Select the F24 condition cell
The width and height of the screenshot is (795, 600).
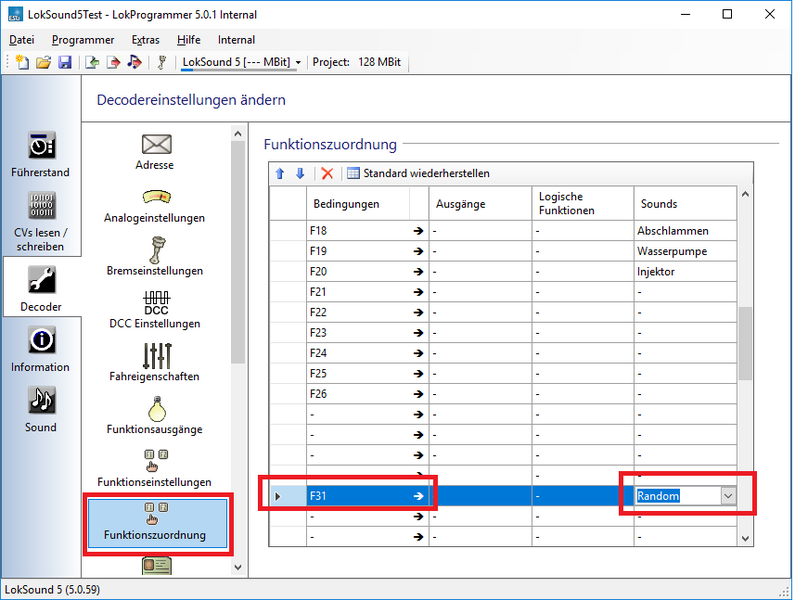[368, 353]
